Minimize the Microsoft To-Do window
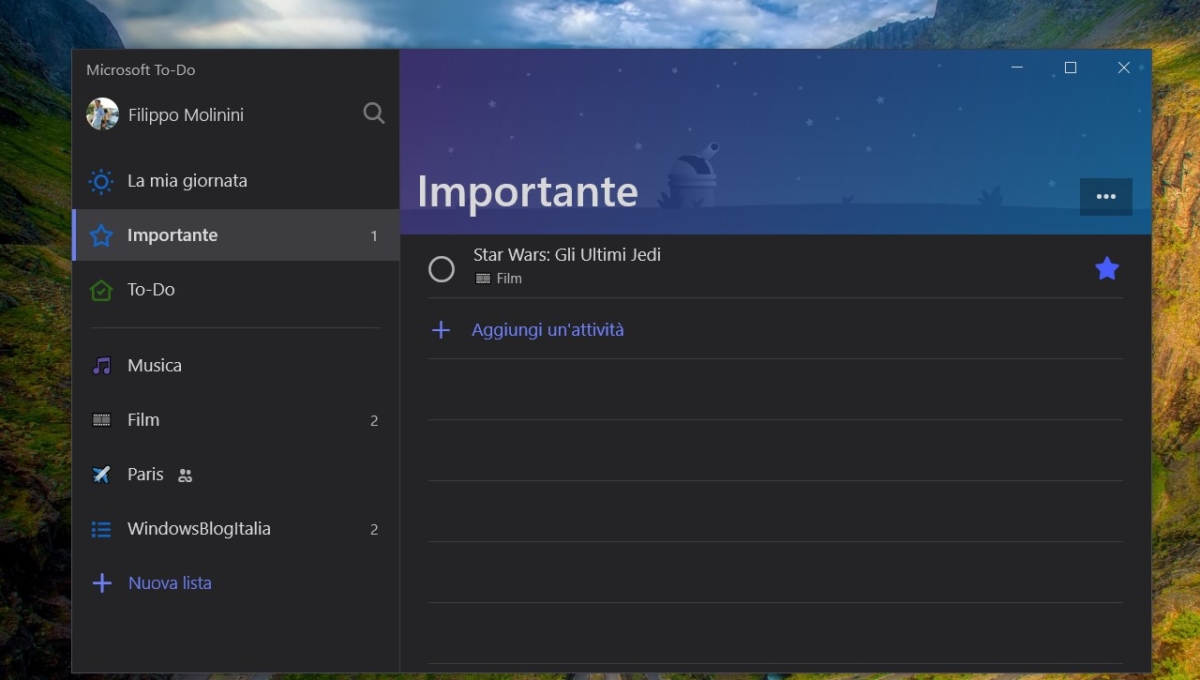The width and height of the screenshot is (1200, 680). [1017, 68]
